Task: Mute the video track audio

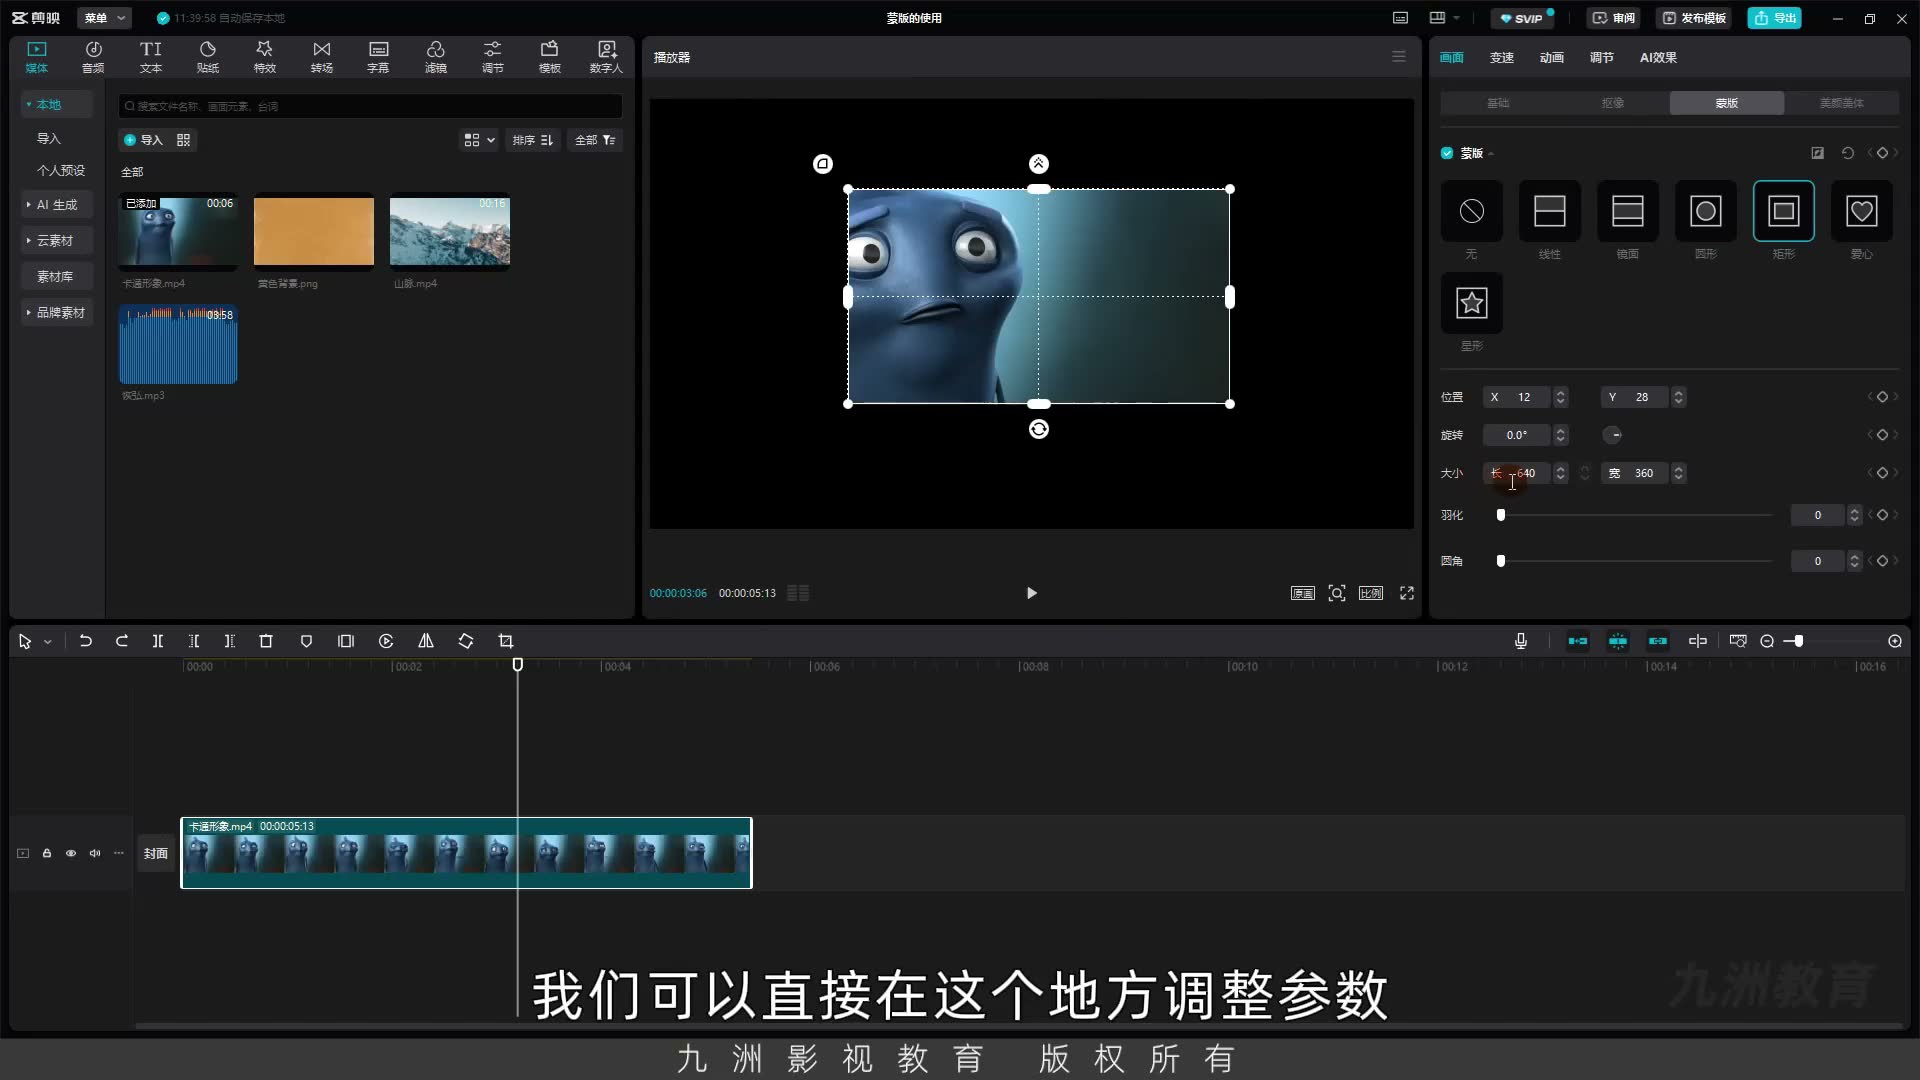Action: 95,853
